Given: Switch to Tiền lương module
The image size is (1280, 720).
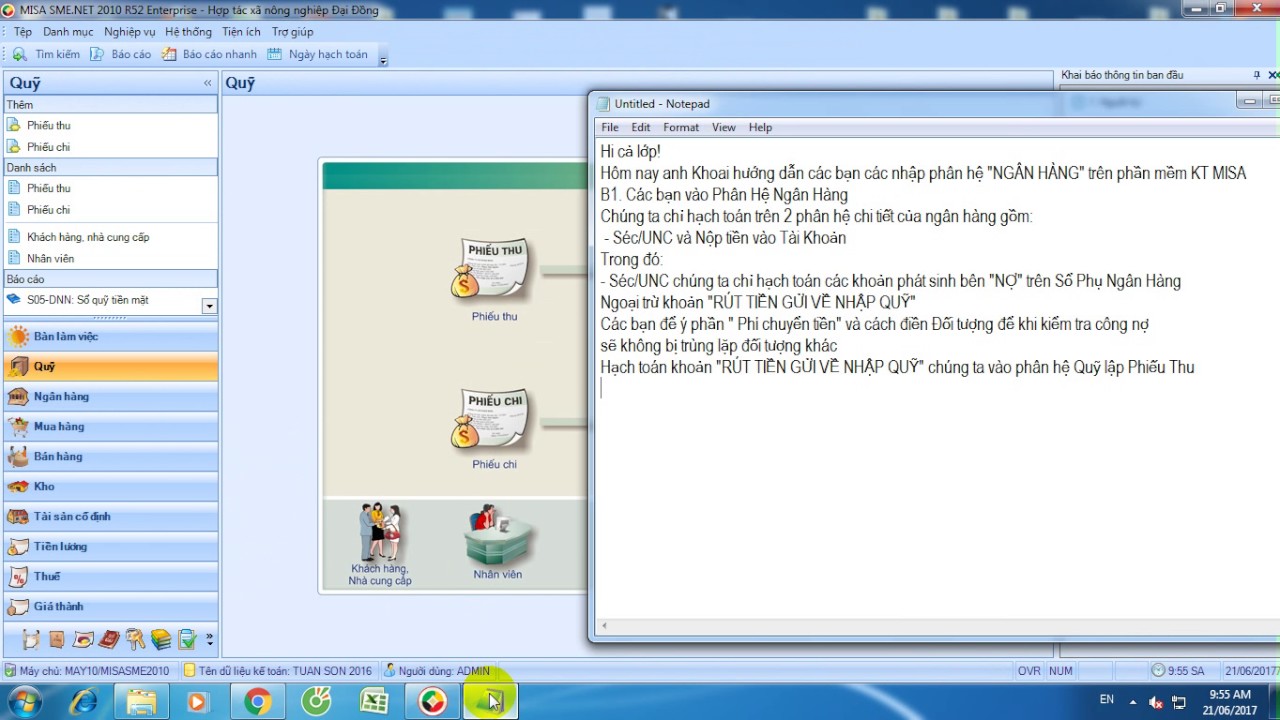Looking at the screenshot, I should tap(110, 547).
